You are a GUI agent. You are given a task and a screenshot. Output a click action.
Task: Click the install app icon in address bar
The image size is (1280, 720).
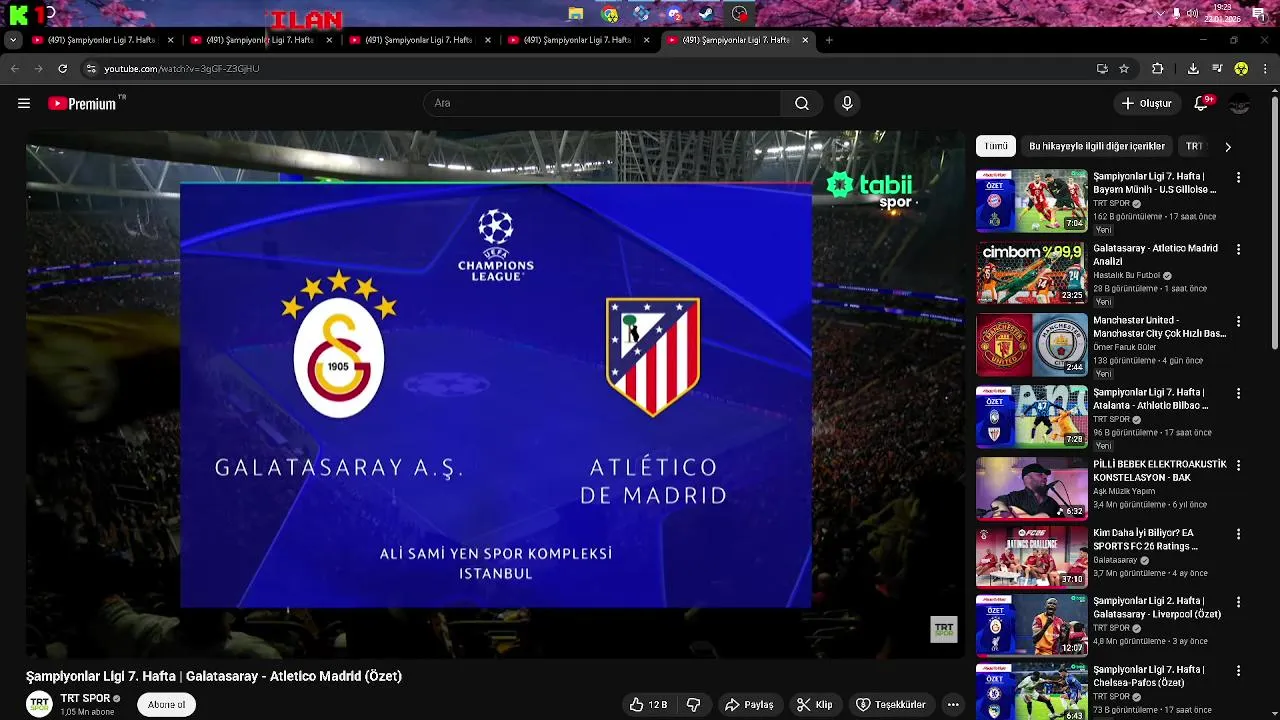click(1102, 69)
